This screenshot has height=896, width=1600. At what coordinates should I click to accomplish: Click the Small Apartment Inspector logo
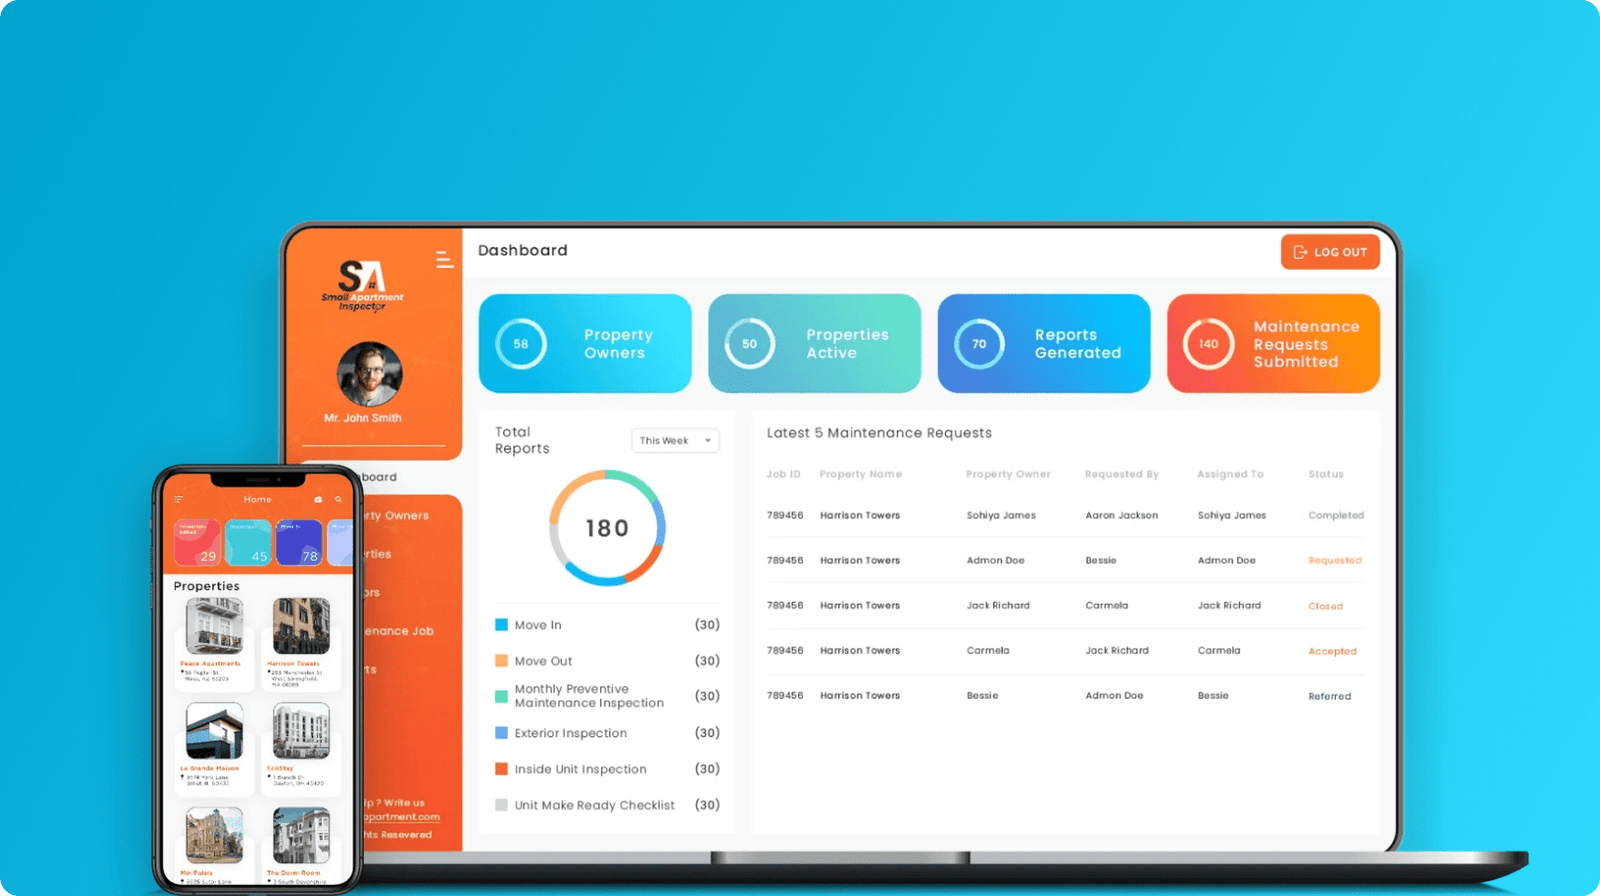pos(362,286)
